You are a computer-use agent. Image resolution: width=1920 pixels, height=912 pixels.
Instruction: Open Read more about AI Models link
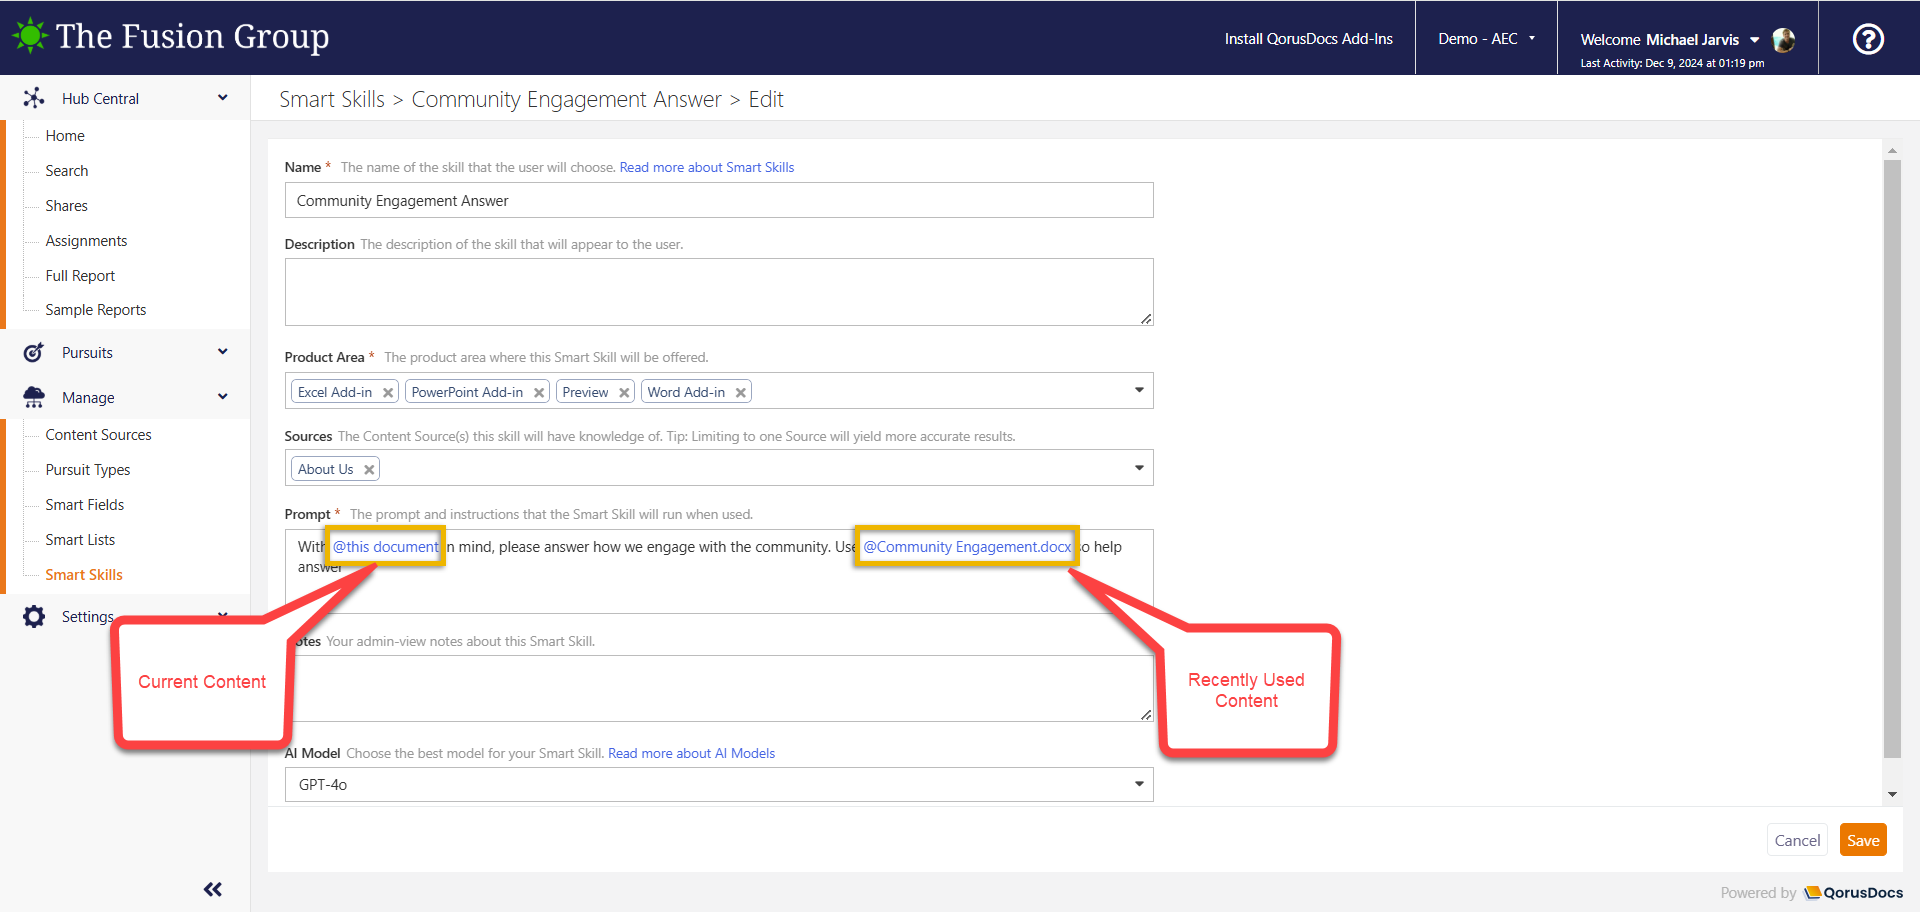click(691, 753)
